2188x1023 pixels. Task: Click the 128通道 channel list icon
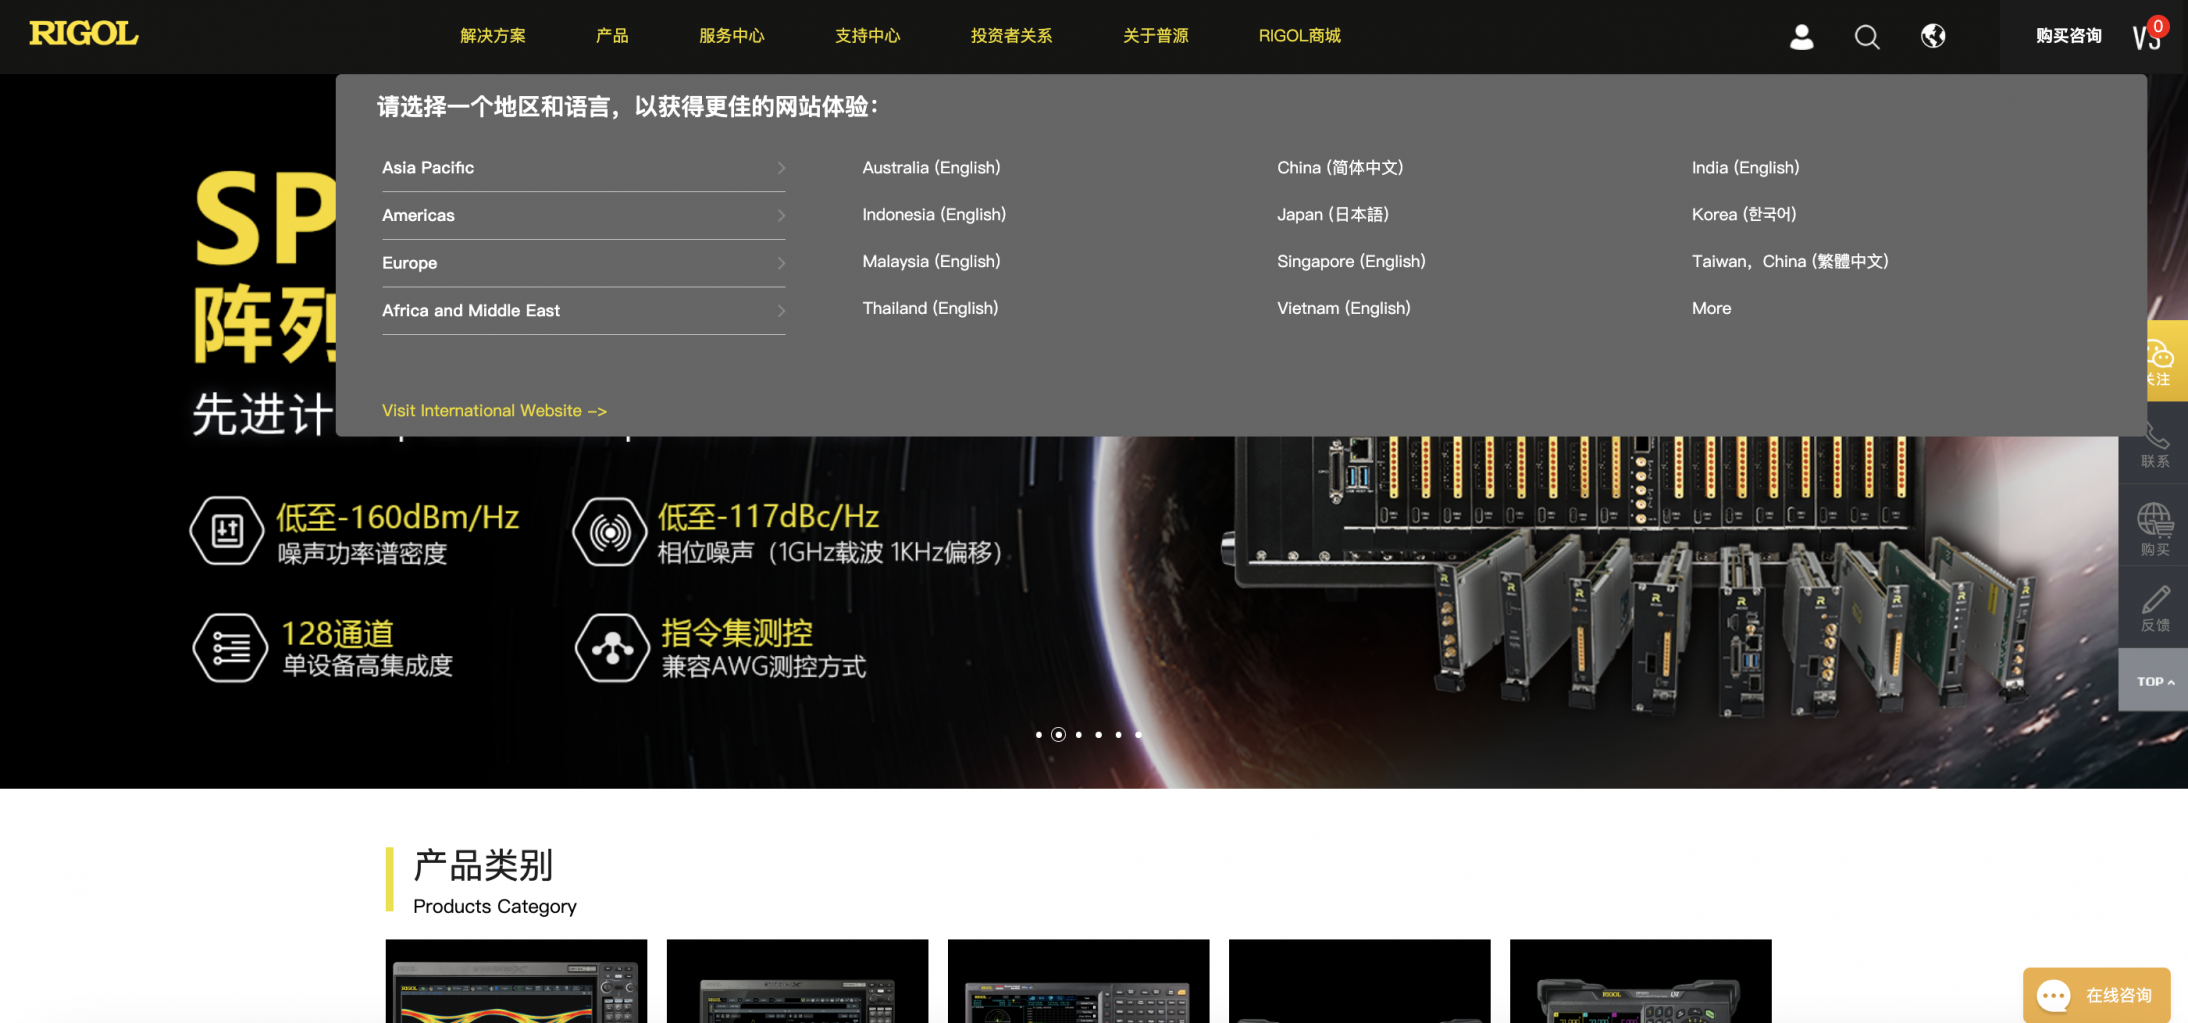[230, 648]
